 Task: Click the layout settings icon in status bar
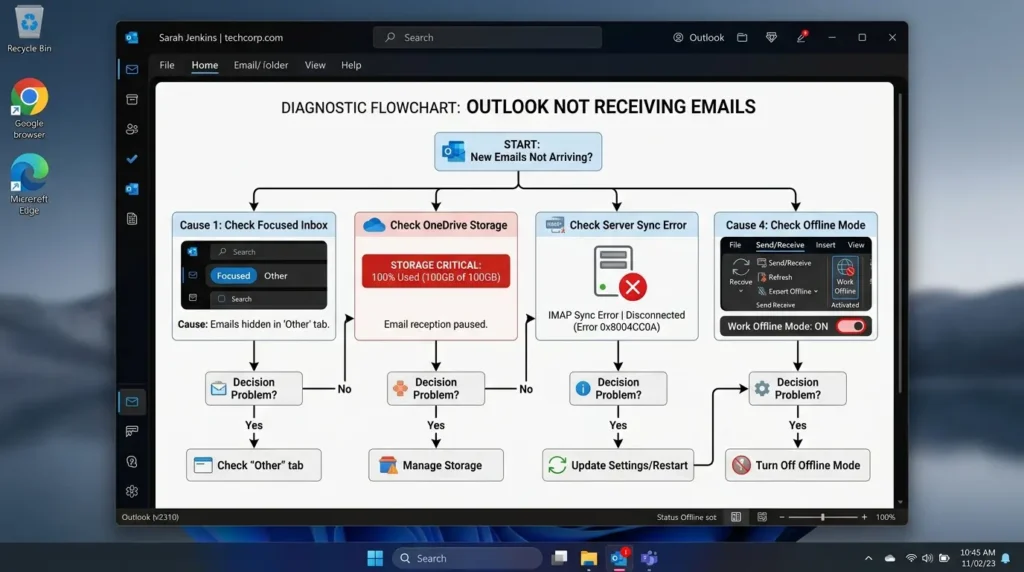pos(761,517)
